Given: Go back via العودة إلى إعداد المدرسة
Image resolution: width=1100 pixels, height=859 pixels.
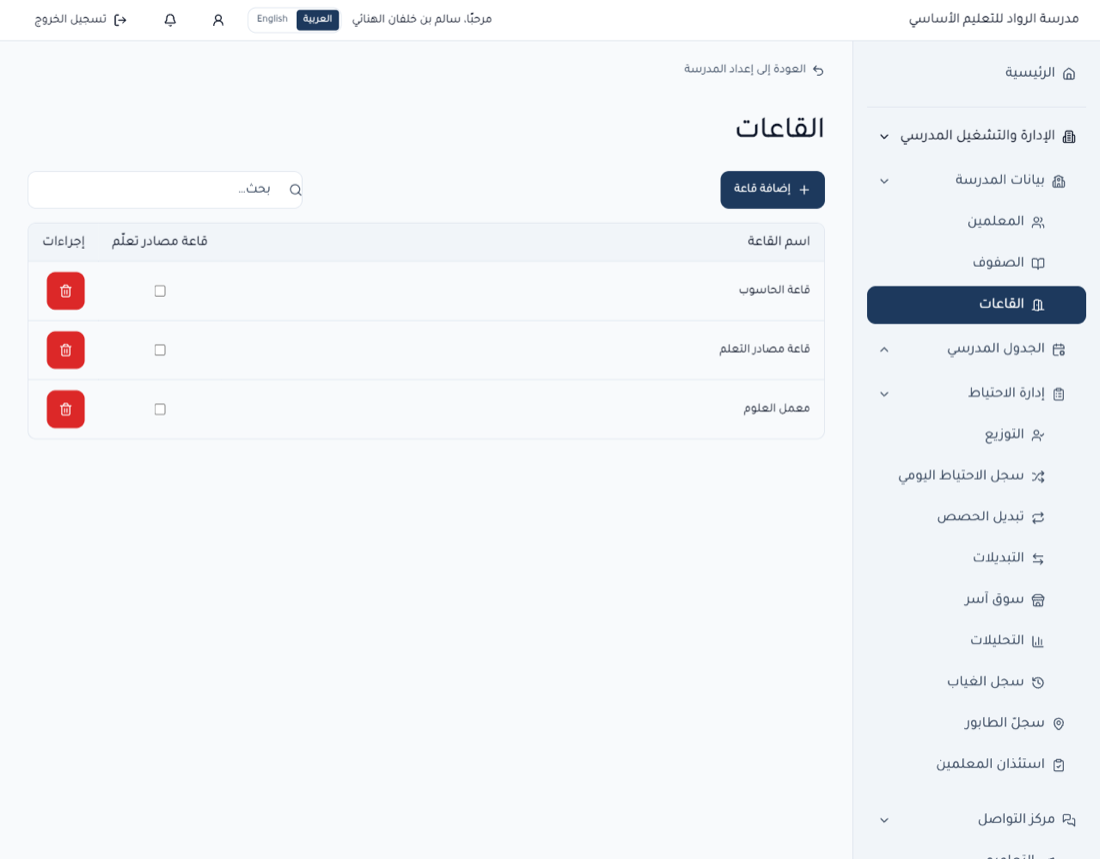Looking at the screenshot, I should point(753,69).
